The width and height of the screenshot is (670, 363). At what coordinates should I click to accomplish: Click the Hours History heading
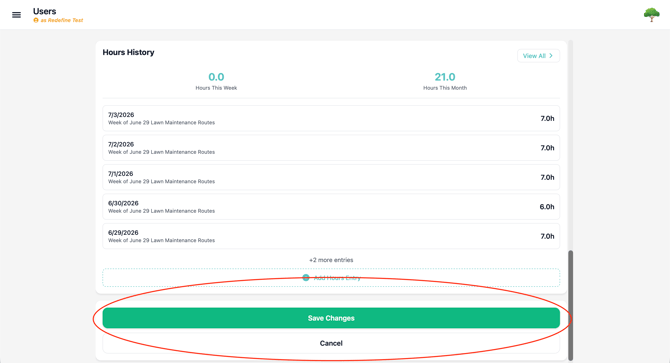point(128,52)
